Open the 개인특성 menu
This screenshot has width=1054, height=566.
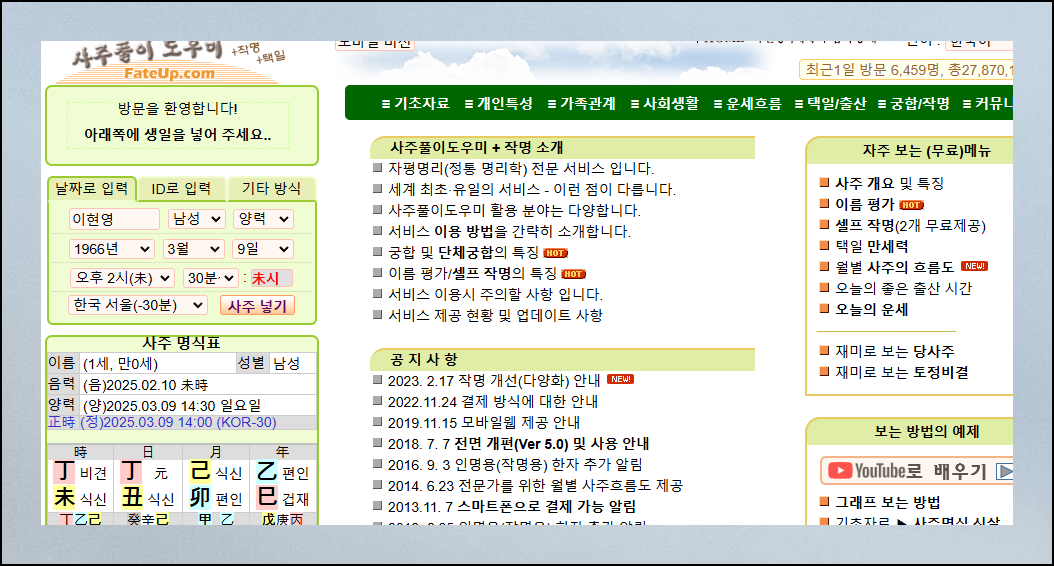[x=499, y=104]
